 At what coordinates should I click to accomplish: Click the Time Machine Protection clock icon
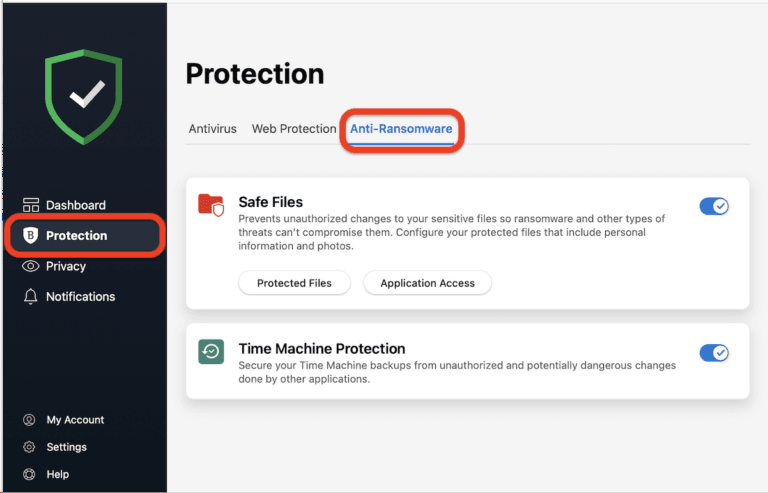coord(211,352)
